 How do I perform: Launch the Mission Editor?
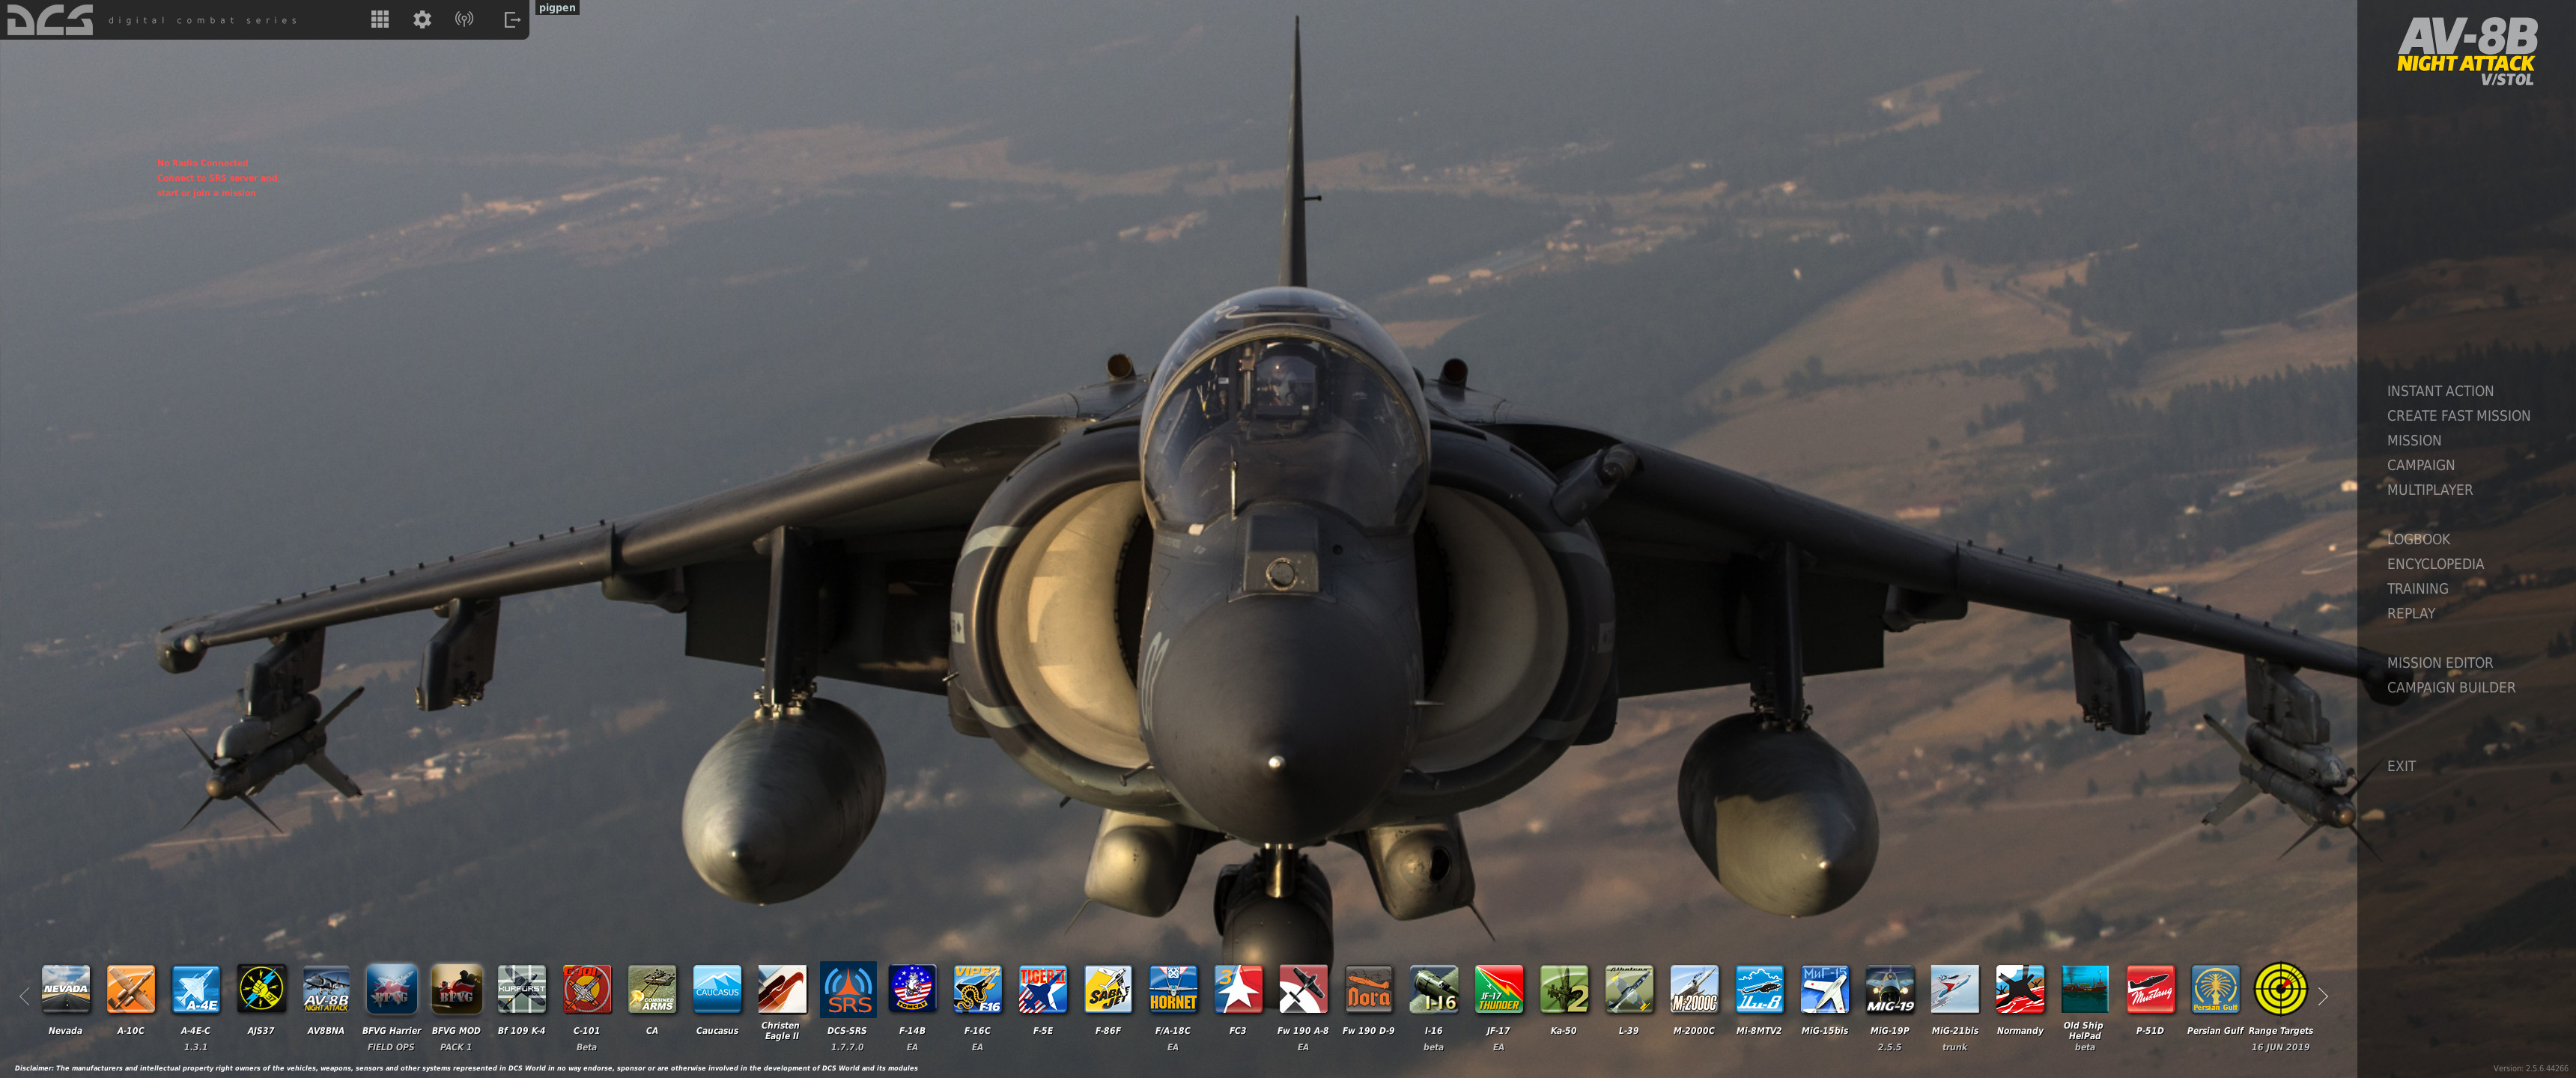[2440, 663]
